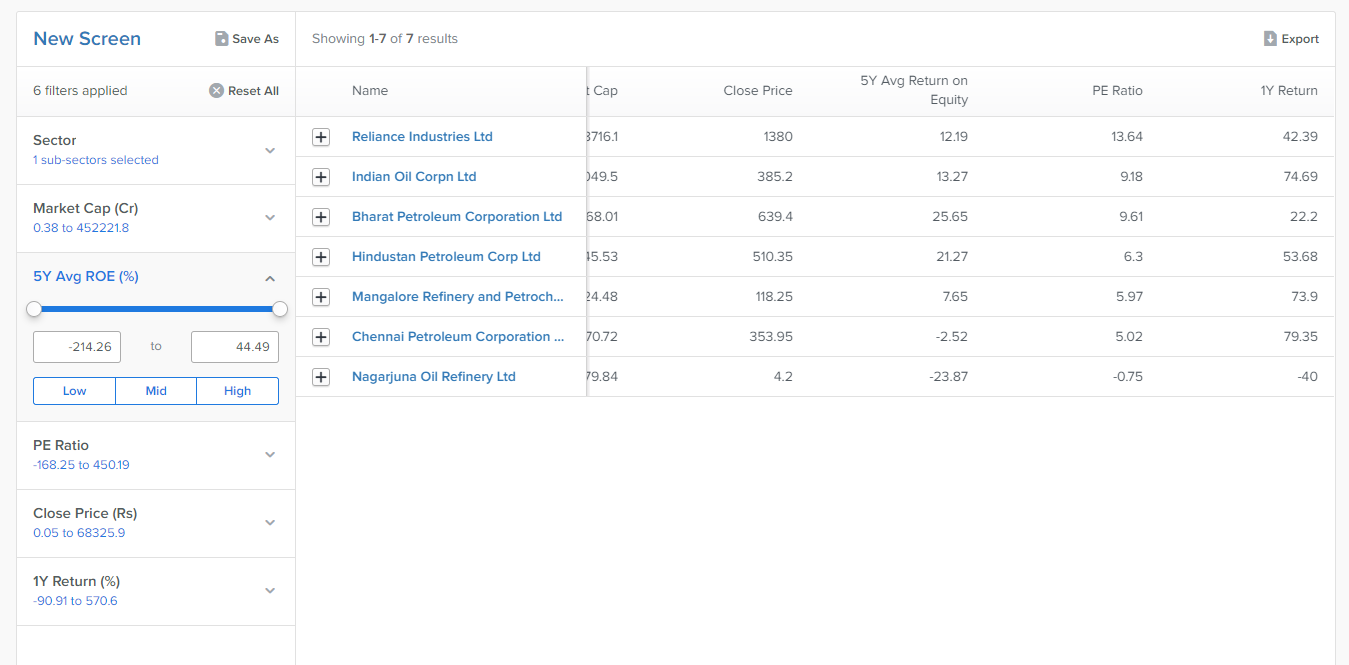Expand the Hindustan Petroleum Corp row plus icon
Screen dimensions: 1349x665
[x=321, y=257]
